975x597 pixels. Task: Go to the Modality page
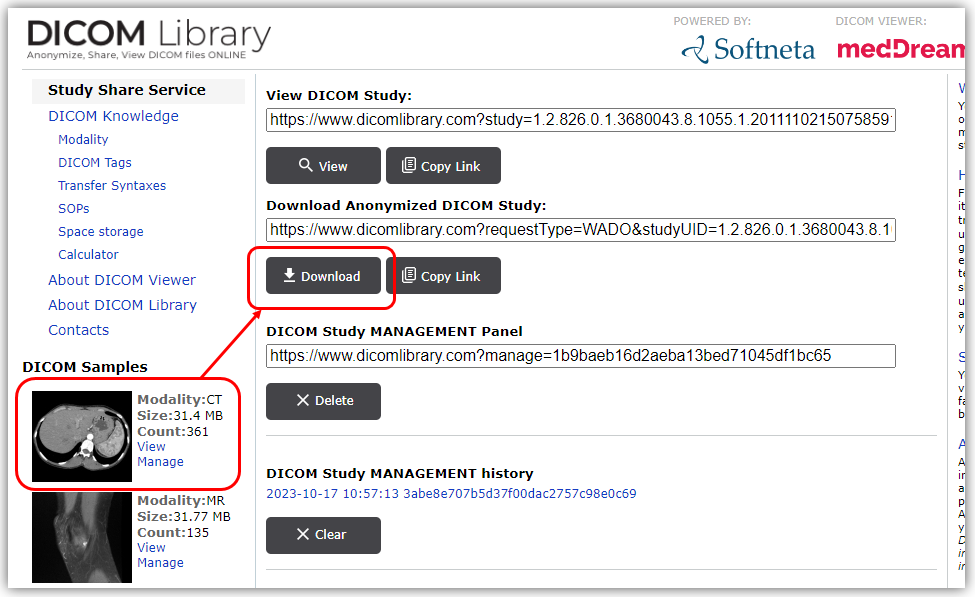(x=83, y=140)
